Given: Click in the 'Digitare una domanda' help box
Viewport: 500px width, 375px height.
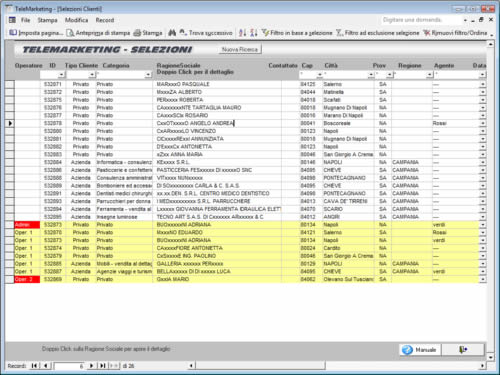Looking at the screenshot, I should [422, 20].
